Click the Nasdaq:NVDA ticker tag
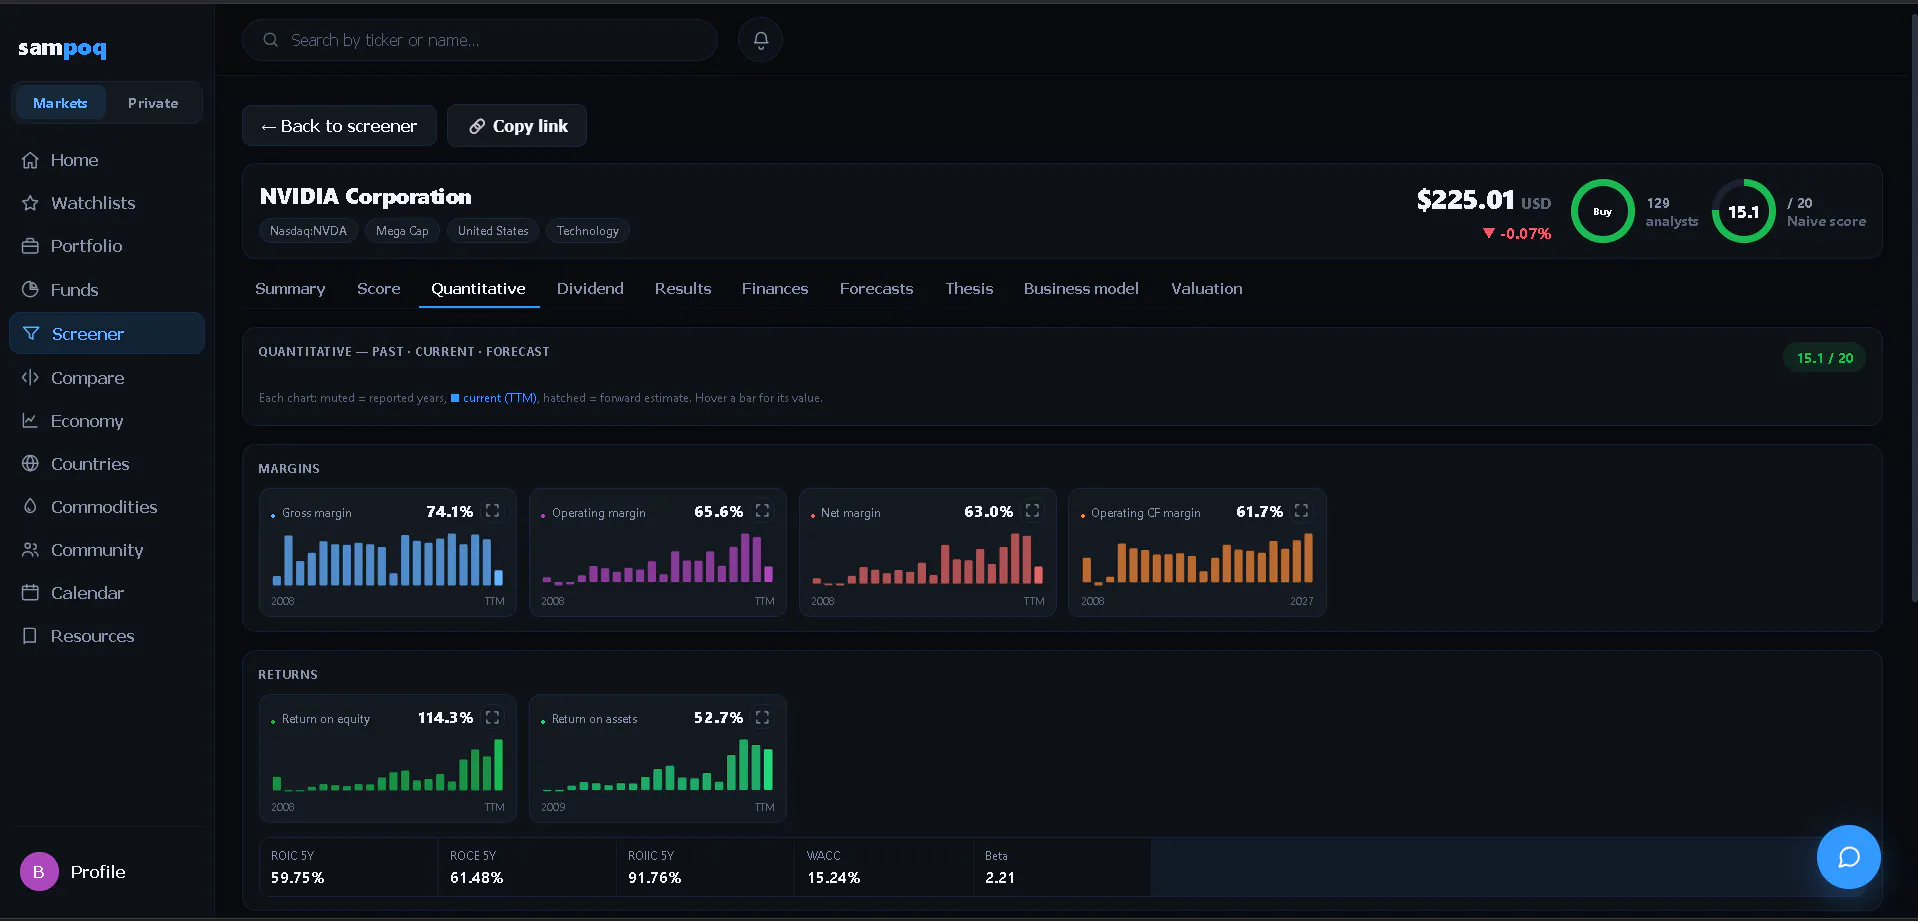 [x=308, y=231]
